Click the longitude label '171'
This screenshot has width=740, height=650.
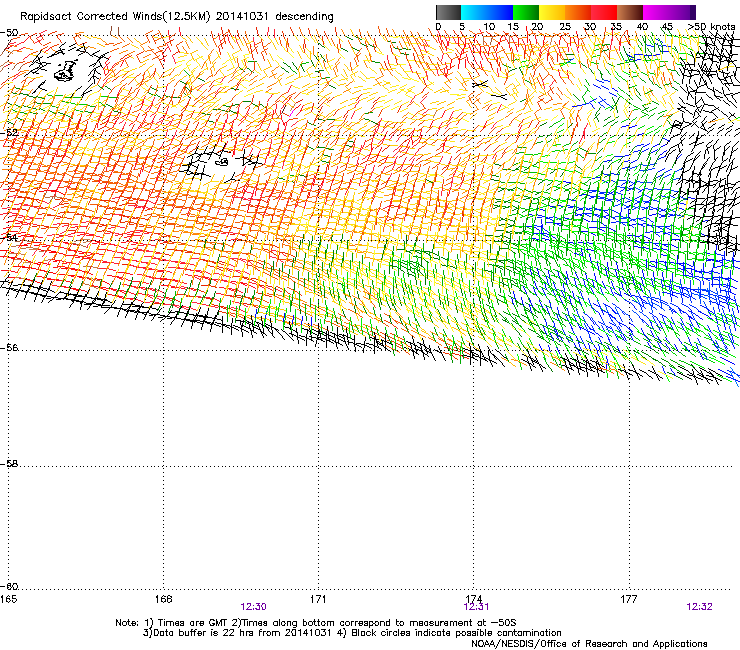318,599
